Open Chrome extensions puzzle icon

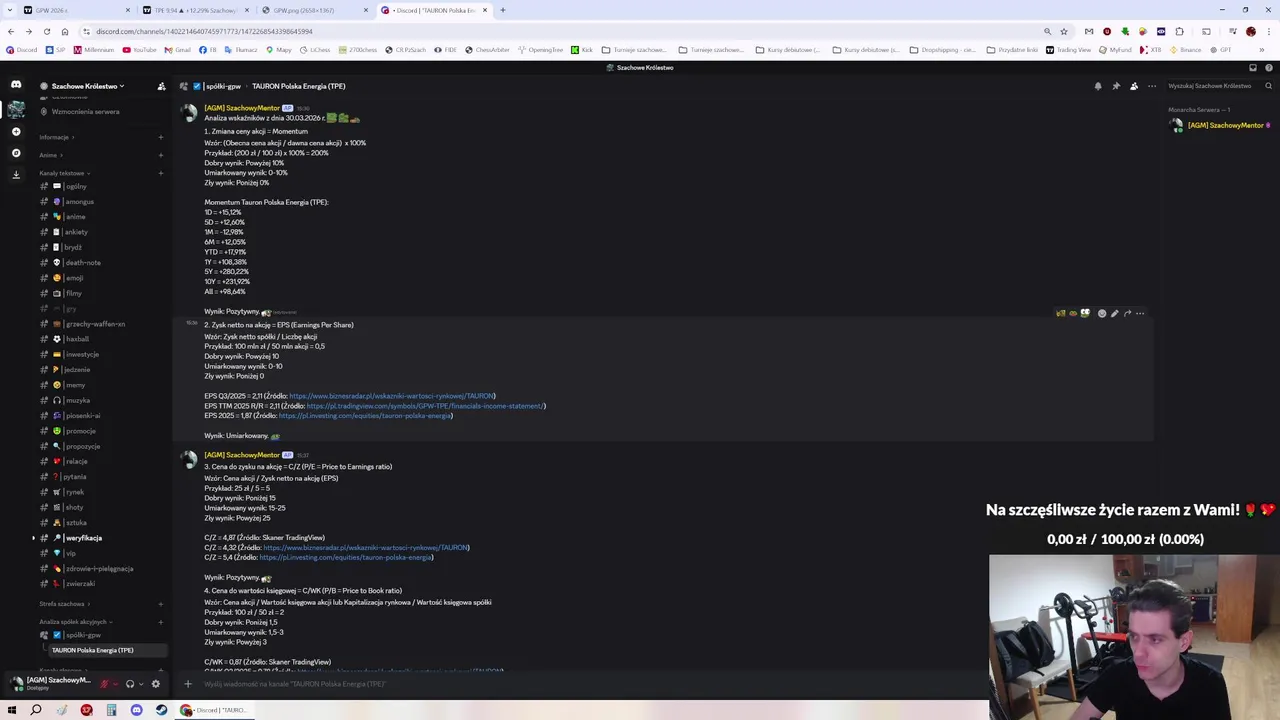coord(1179,31)
